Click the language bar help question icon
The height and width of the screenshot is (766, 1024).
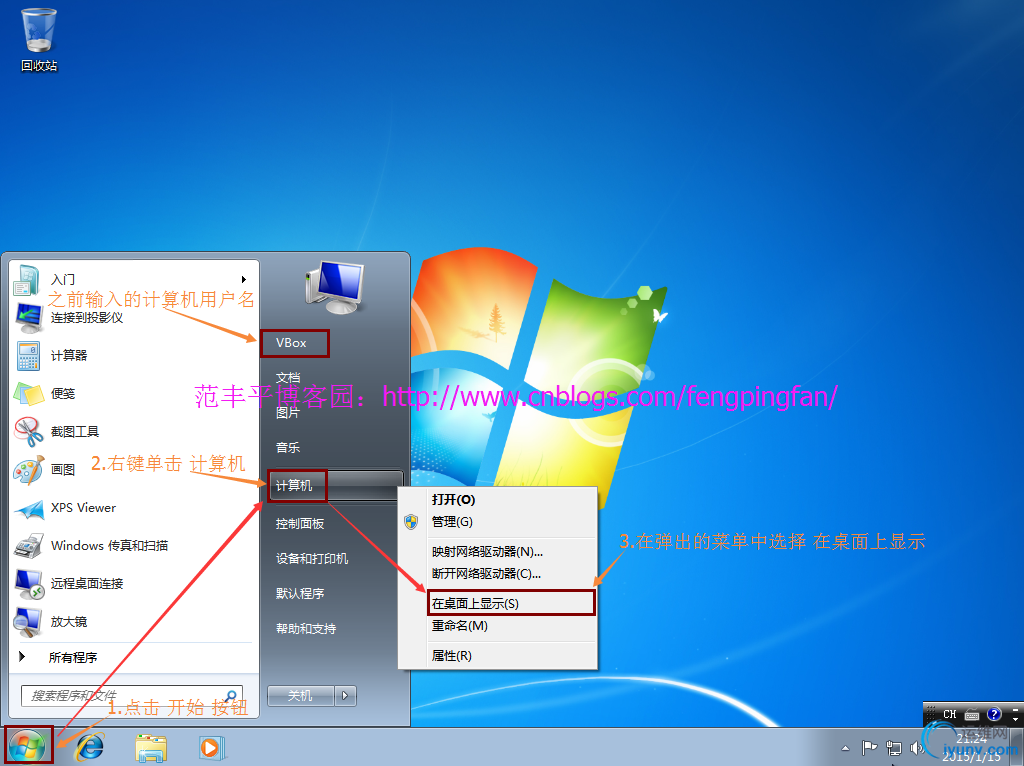coord(994,714)
